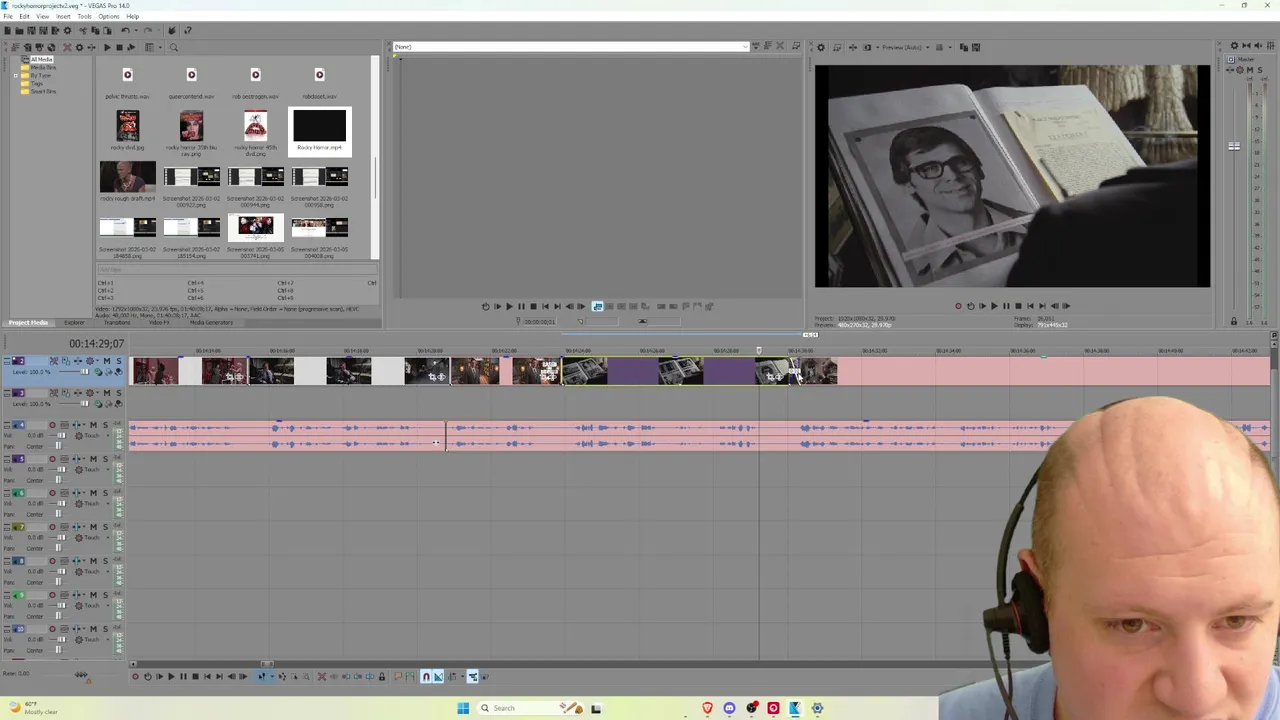1280x720 pixels.
Task: Click the track 2 Level slider
Action: 84,372
